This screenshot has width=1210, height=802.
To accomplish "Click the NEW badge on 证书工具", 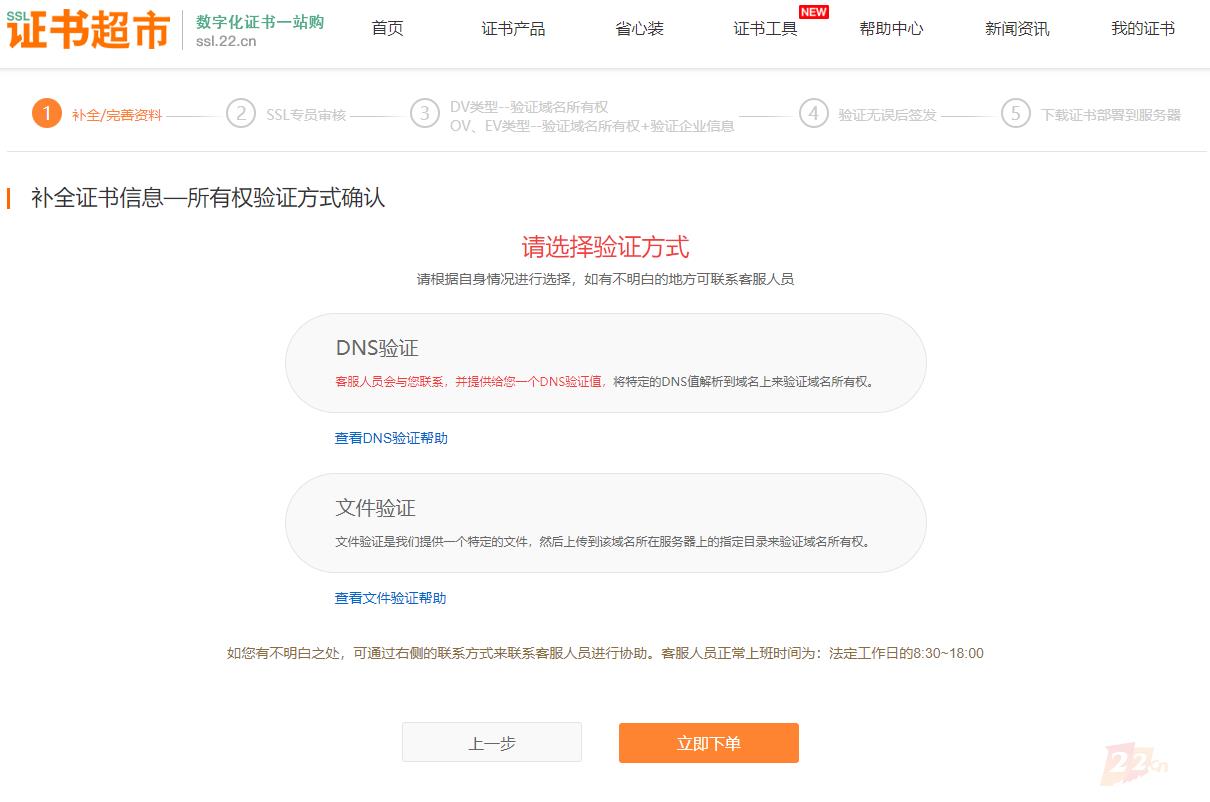I will (813, 12).
